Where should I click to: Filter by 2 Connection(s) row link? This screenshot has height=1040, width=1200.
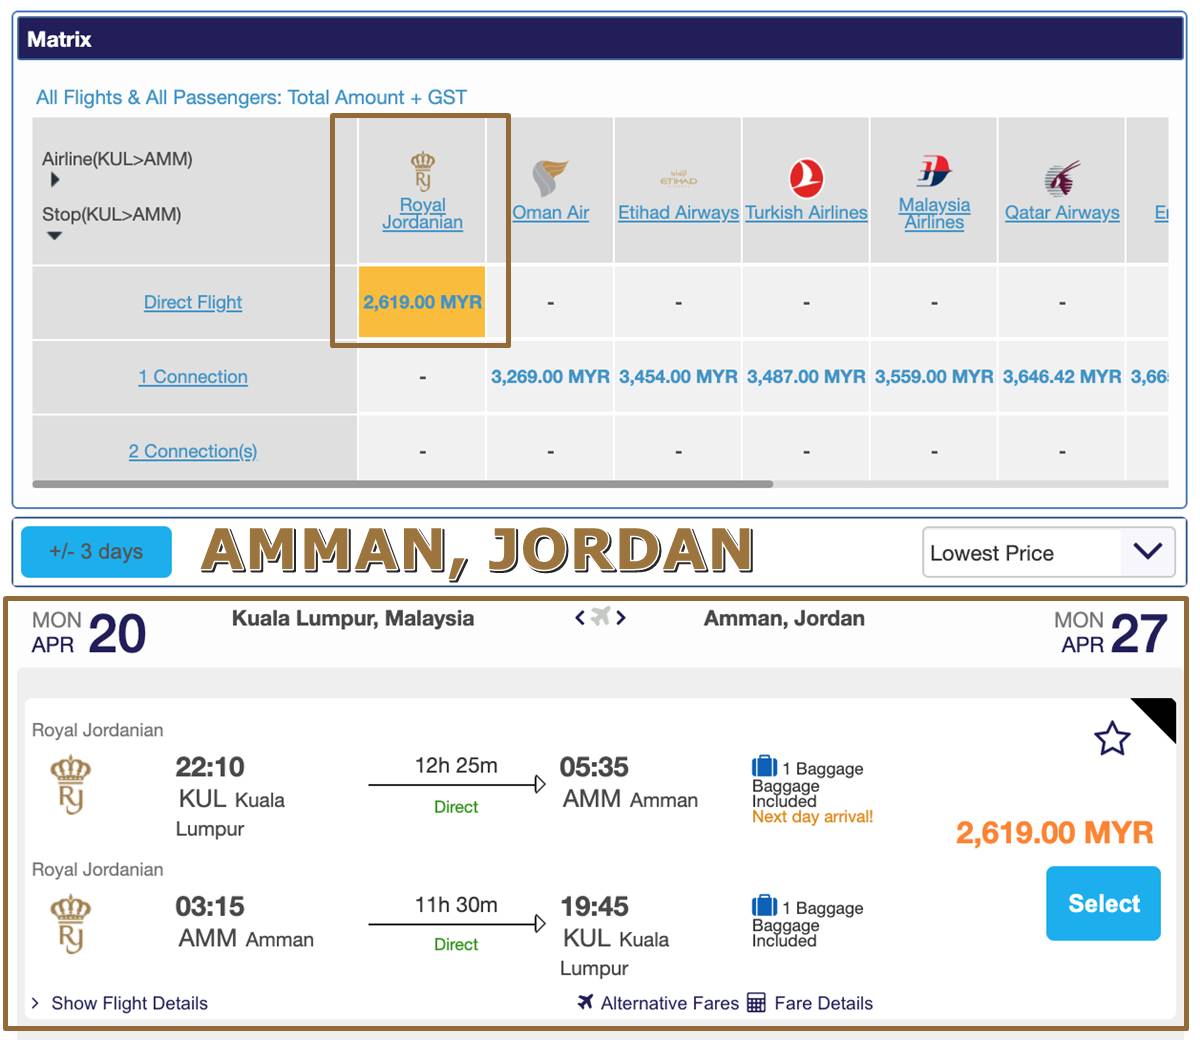[x=193, y=451]
